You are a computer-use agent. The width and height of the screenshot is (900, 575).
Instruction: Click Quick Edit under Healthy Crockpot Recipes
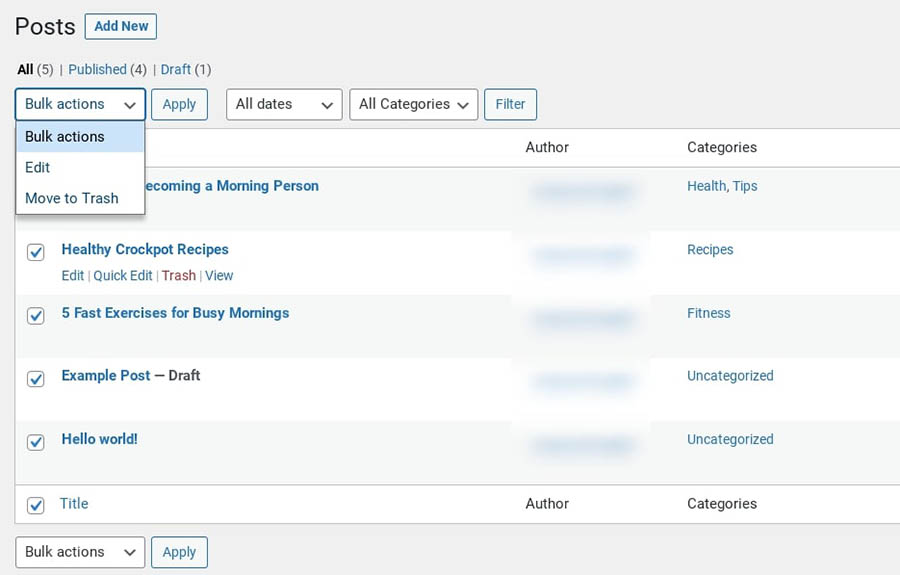(x=123, y=275)
